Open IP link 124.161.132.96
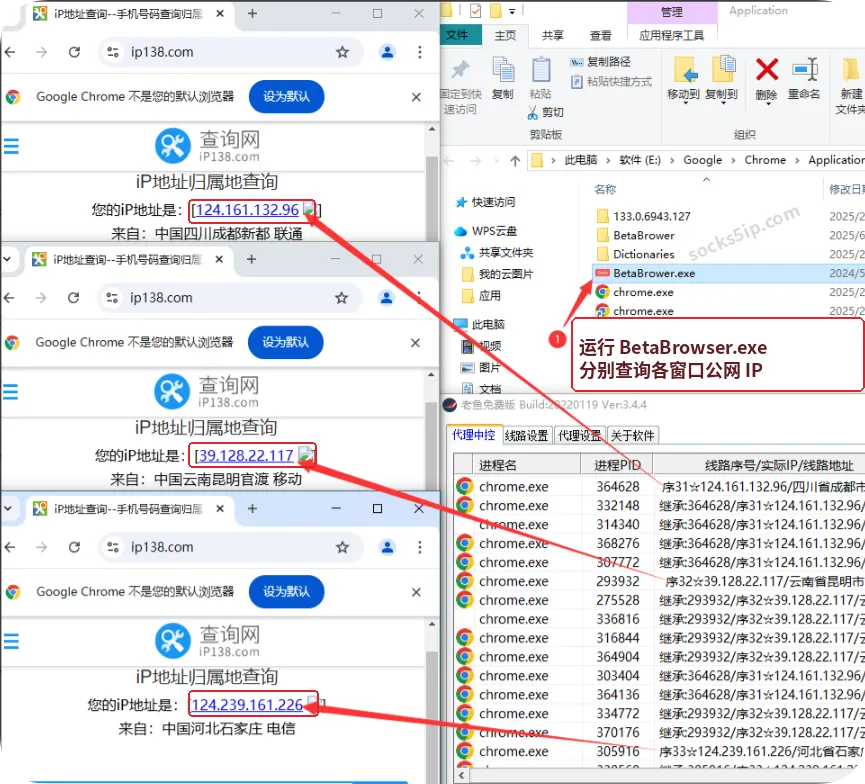Image resolution: width=865 pixels, height=784 pixels. pos(247,210)
